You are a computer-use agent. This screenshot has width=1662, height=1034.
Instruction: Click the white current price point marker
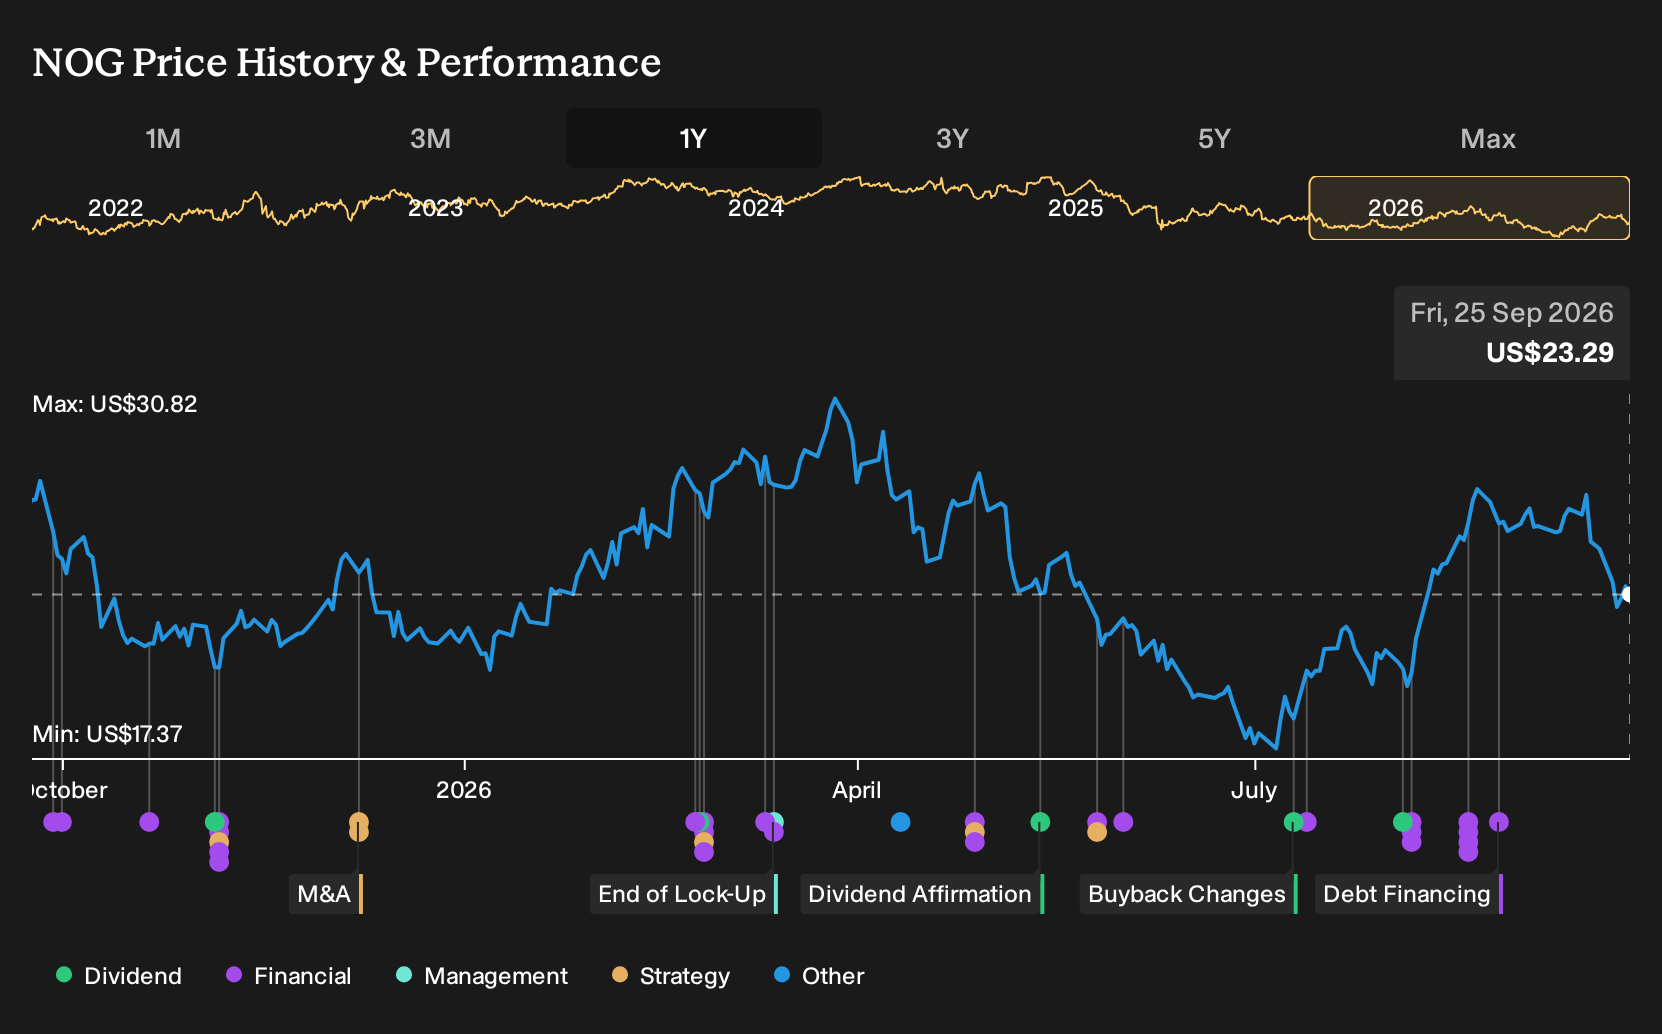(x=1627, y=595)
